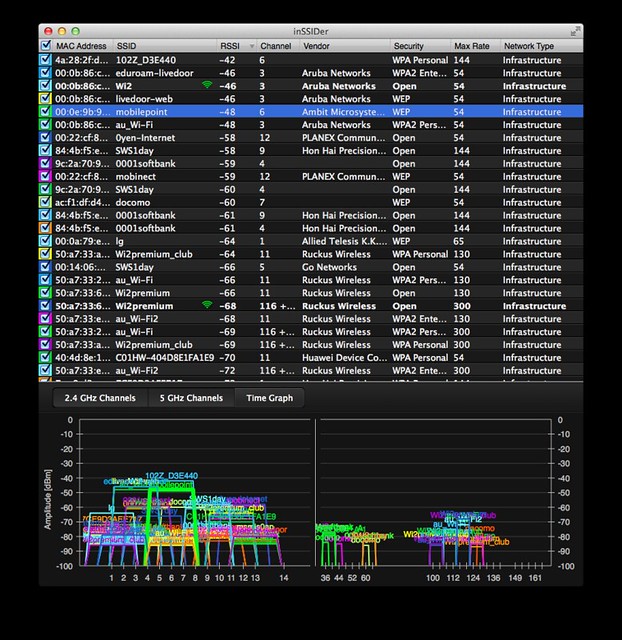Toggle the select-all checkbox in table header

point(46,45)
